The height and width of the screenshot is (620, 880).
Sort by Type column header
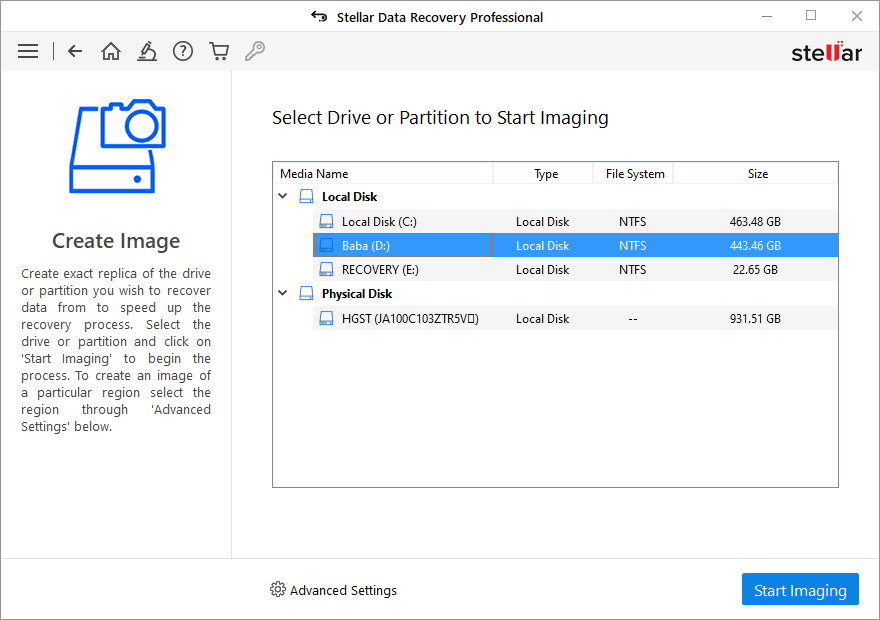[543, 174]
